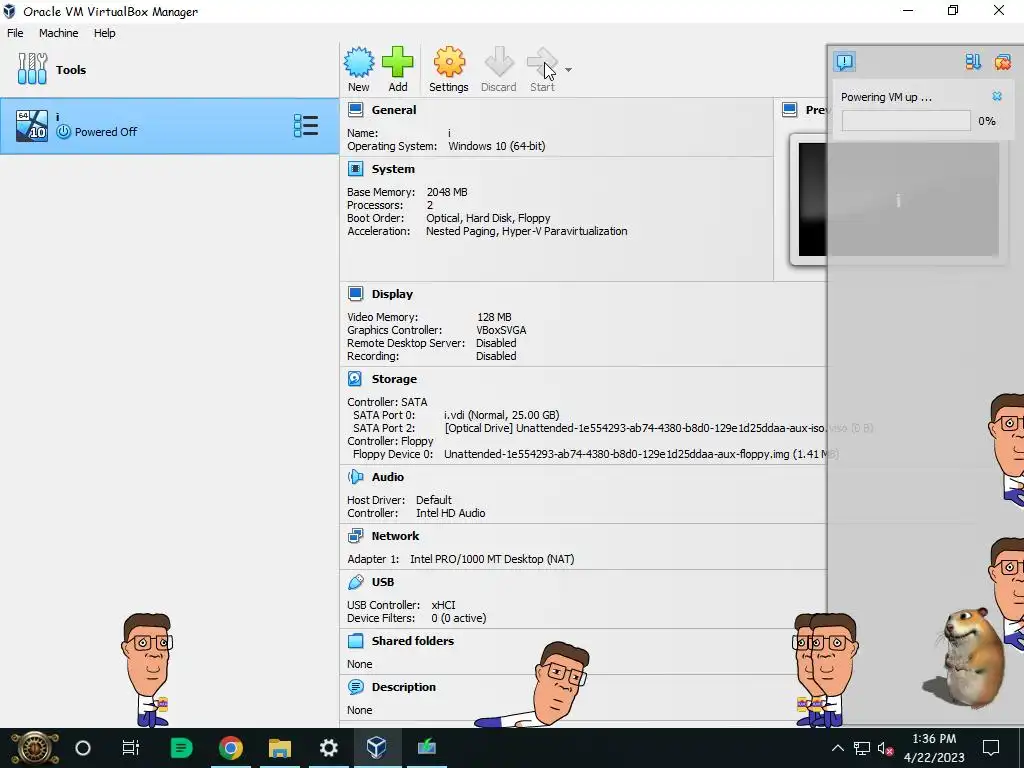
Task: Click the General section heading
Action: coord(394,110)
